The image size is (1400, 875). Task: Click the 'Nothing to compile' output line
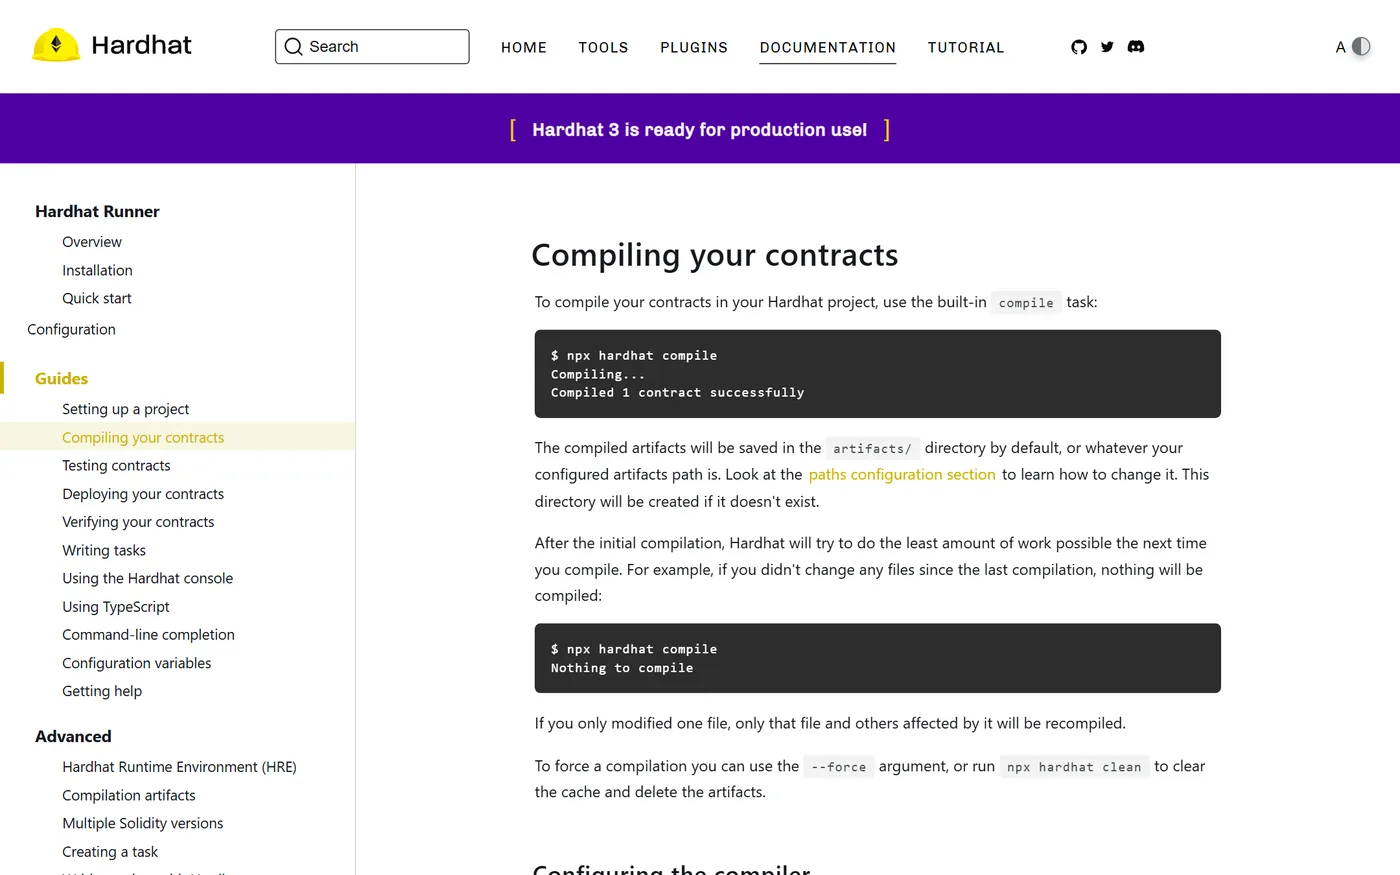click(x=622, y=668)
